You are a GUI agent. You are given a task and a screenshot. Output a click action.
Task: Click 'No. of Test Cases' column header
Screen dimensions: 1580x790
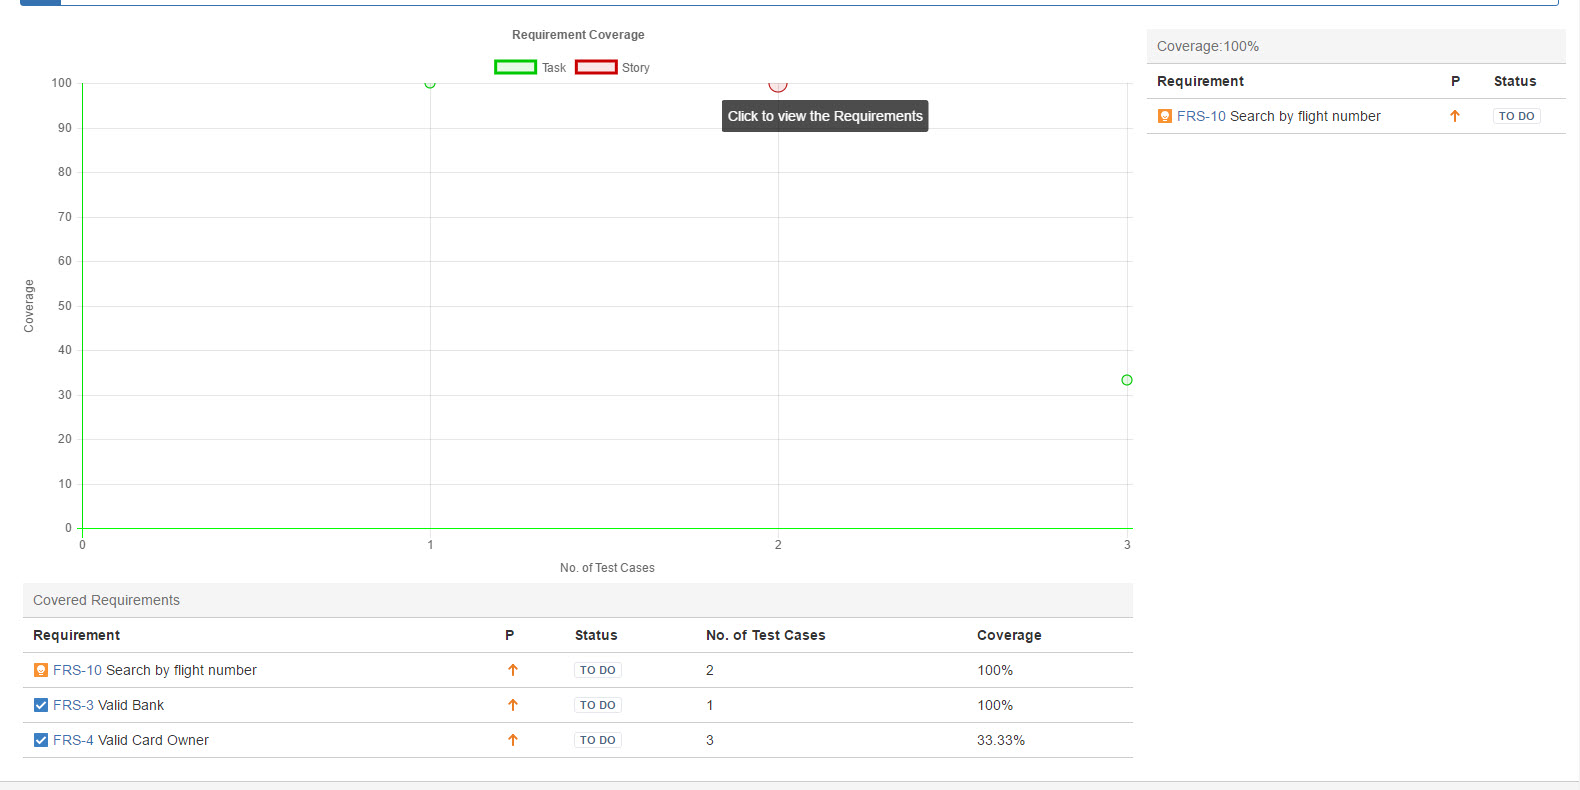[766, 635]
